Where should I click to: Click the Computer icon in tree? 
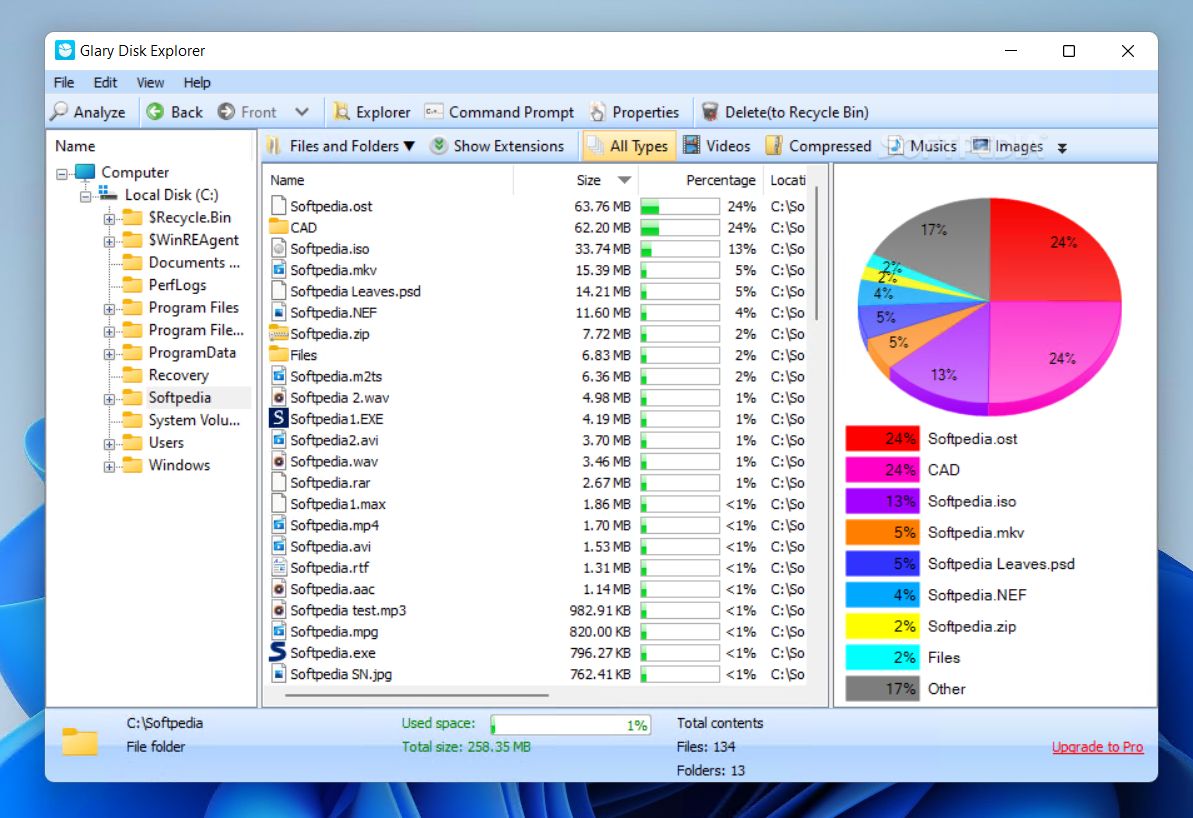pyautogui.click(x=85, y=172)
